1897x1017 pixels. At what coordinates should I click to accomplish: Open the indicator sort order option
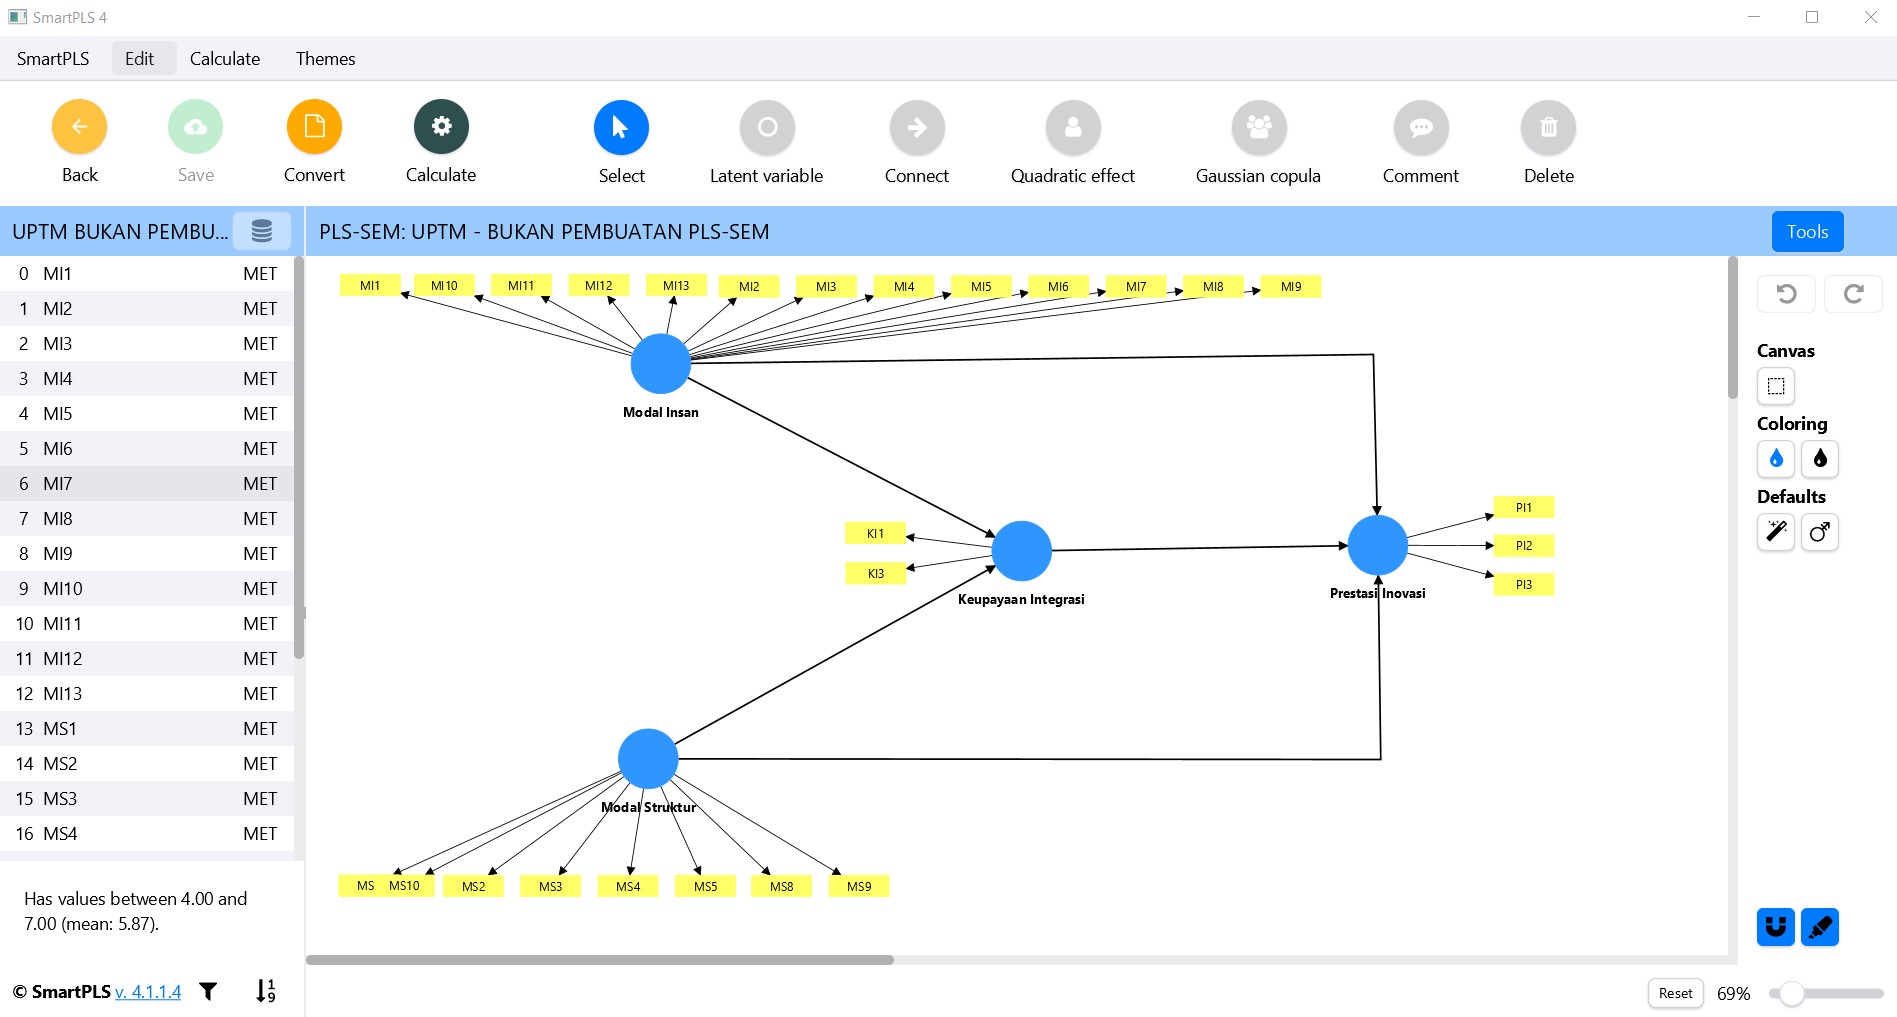265,991
